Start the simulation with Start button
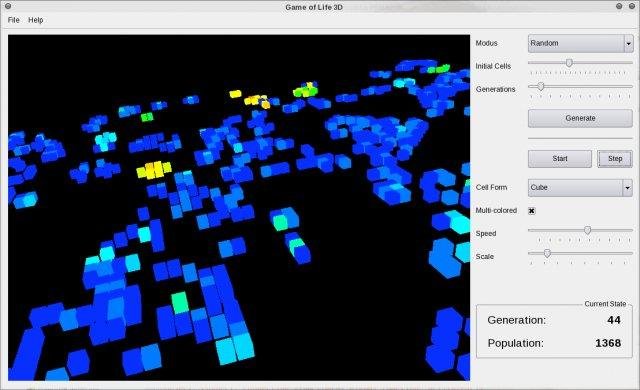The width and height of the screenshot is (640, 390). (x=560, y=159)
